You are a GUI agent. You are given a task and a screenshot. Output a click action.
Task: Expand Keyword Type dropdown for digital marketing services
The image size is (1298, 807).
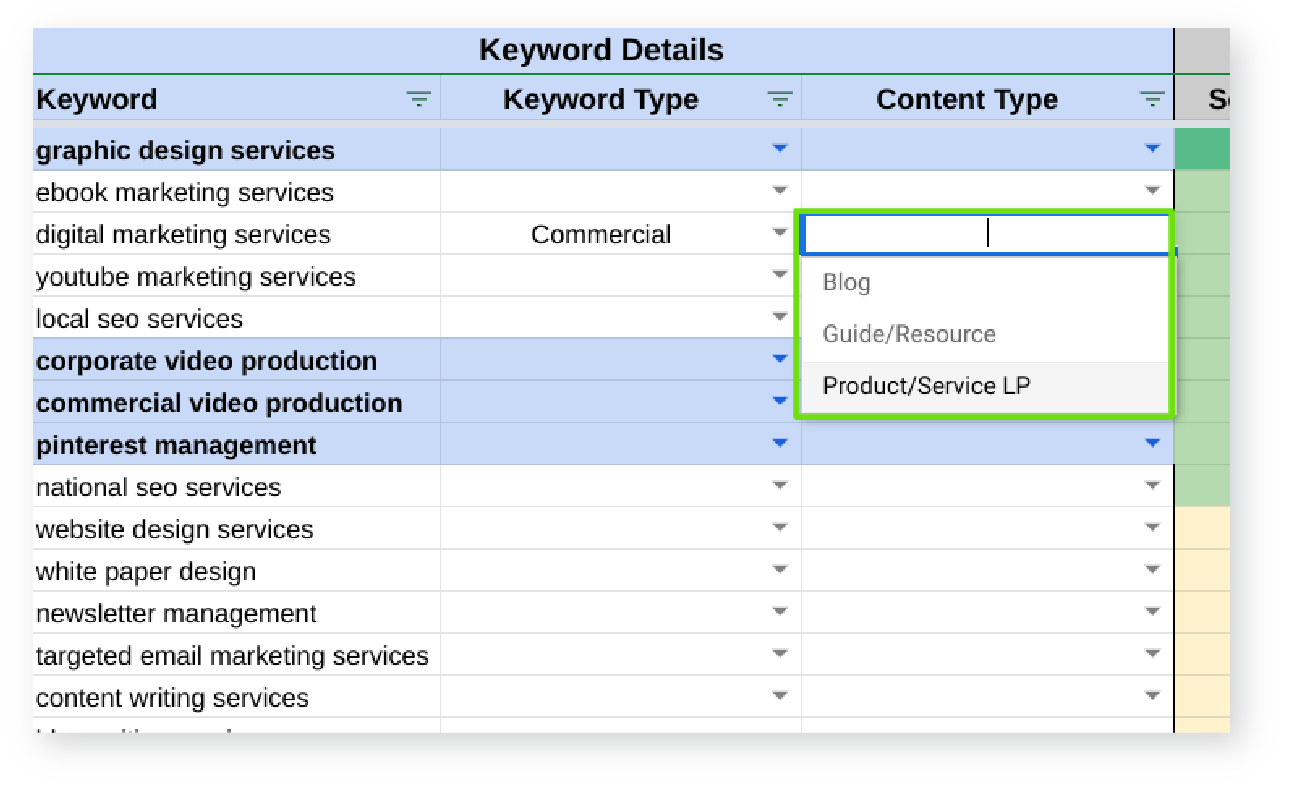(780, 233)
